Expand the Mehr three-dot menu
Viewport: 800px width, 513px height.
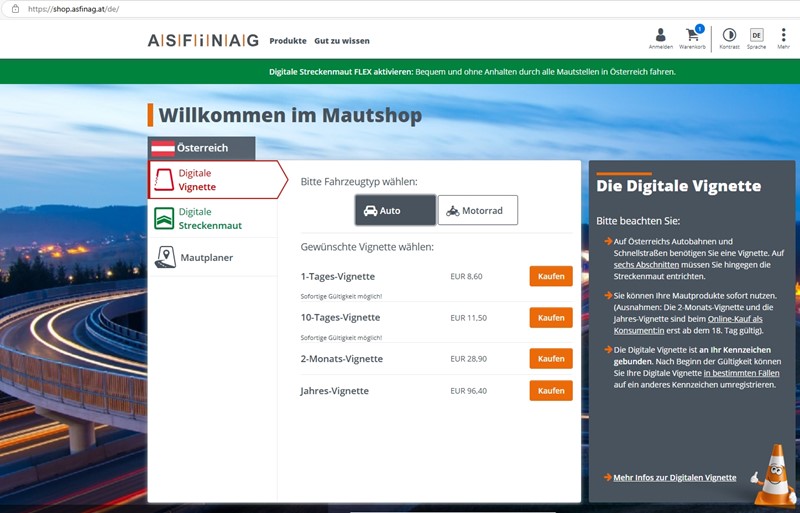(783, 38)
